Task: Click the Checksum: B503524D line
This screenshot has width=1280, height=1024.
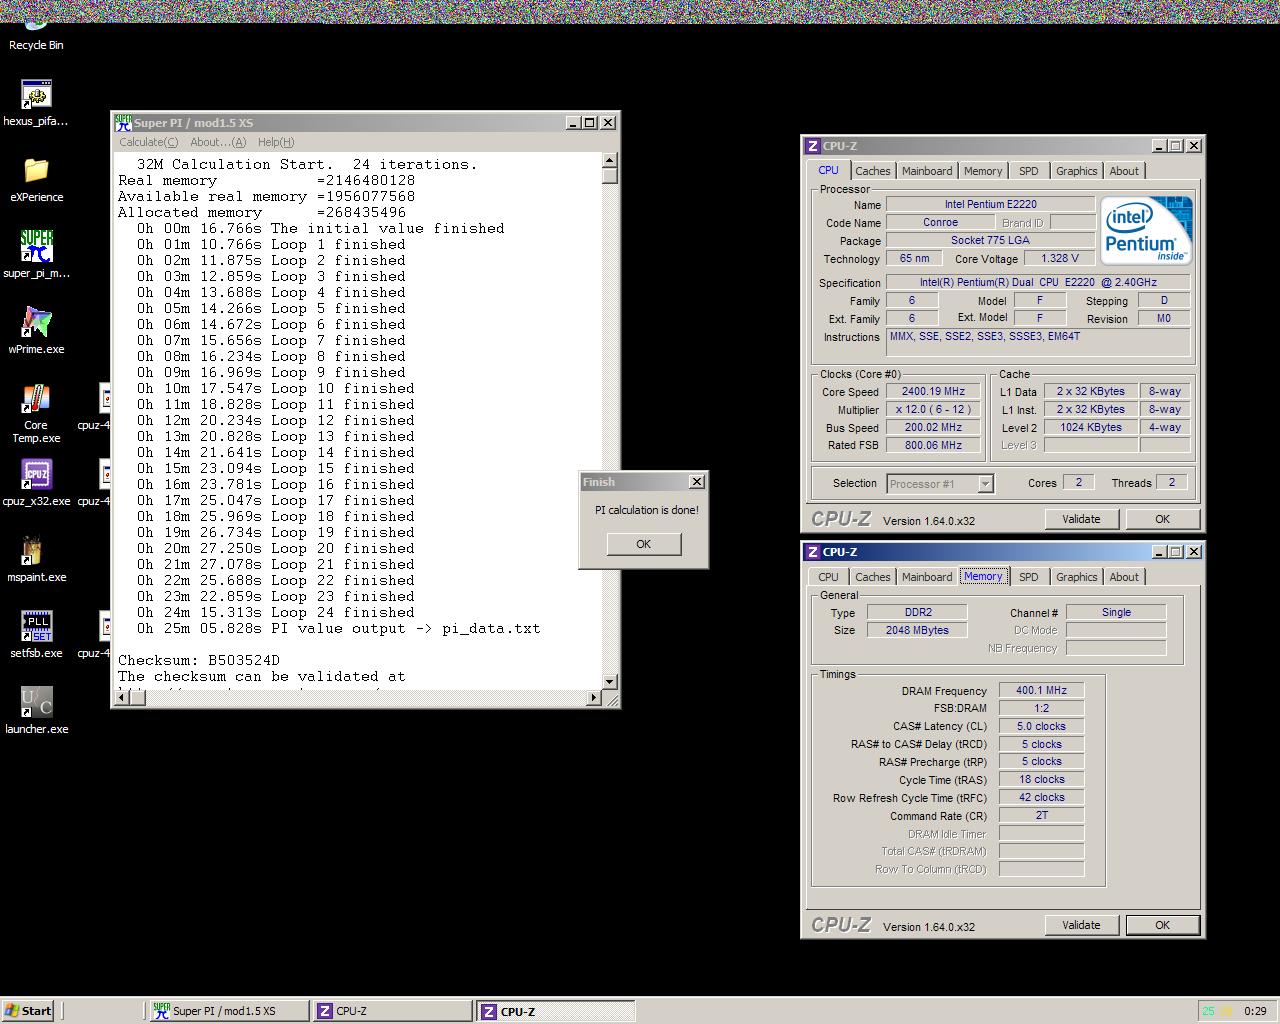Action: 199,660
